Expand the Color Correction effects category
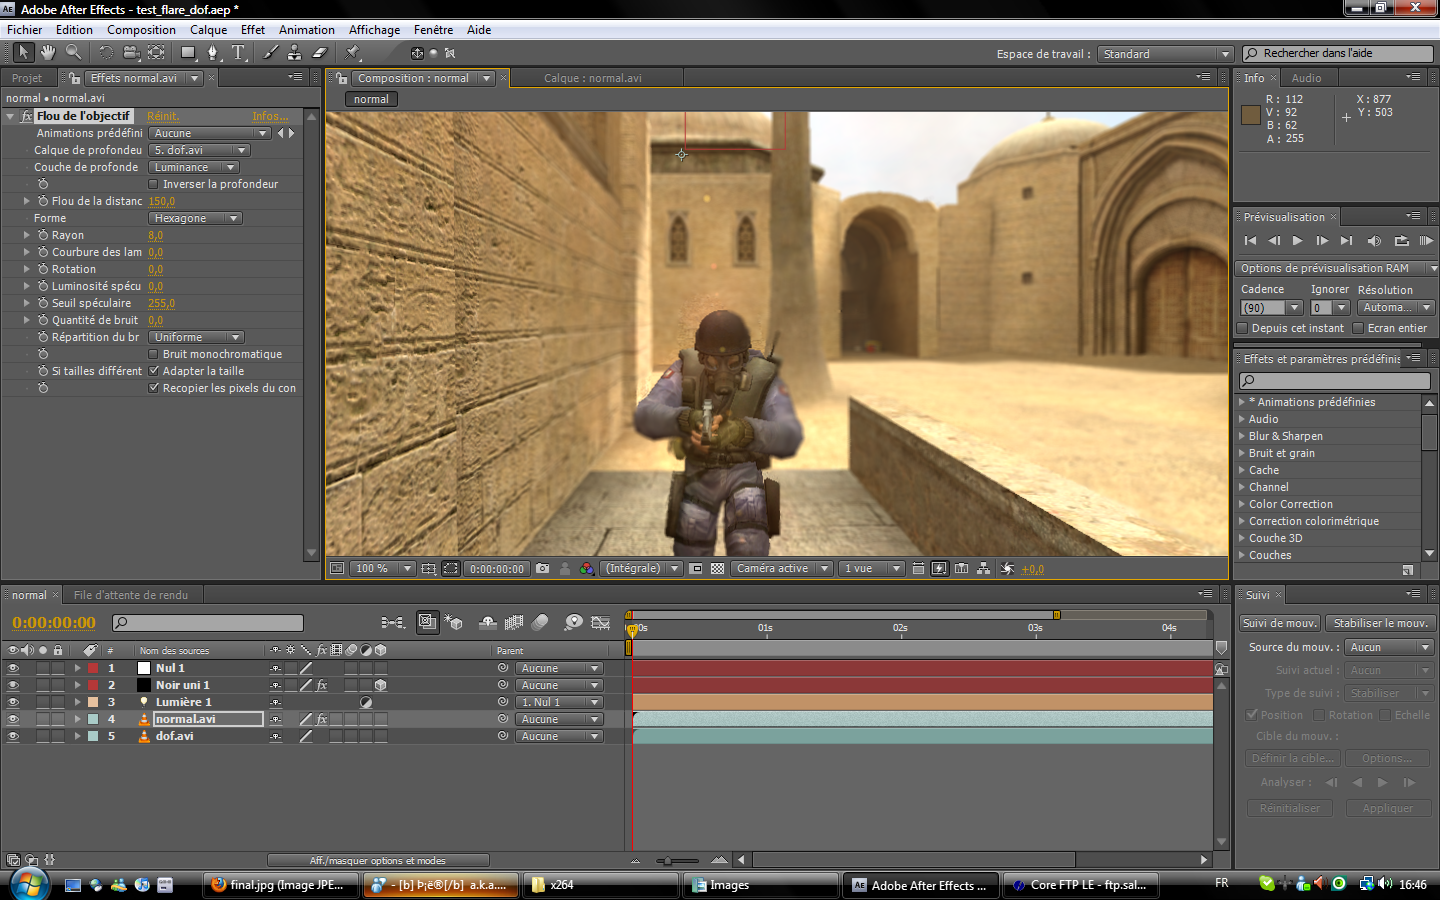The height and width of the screenshot is (900, 1440). [1242, 504]
